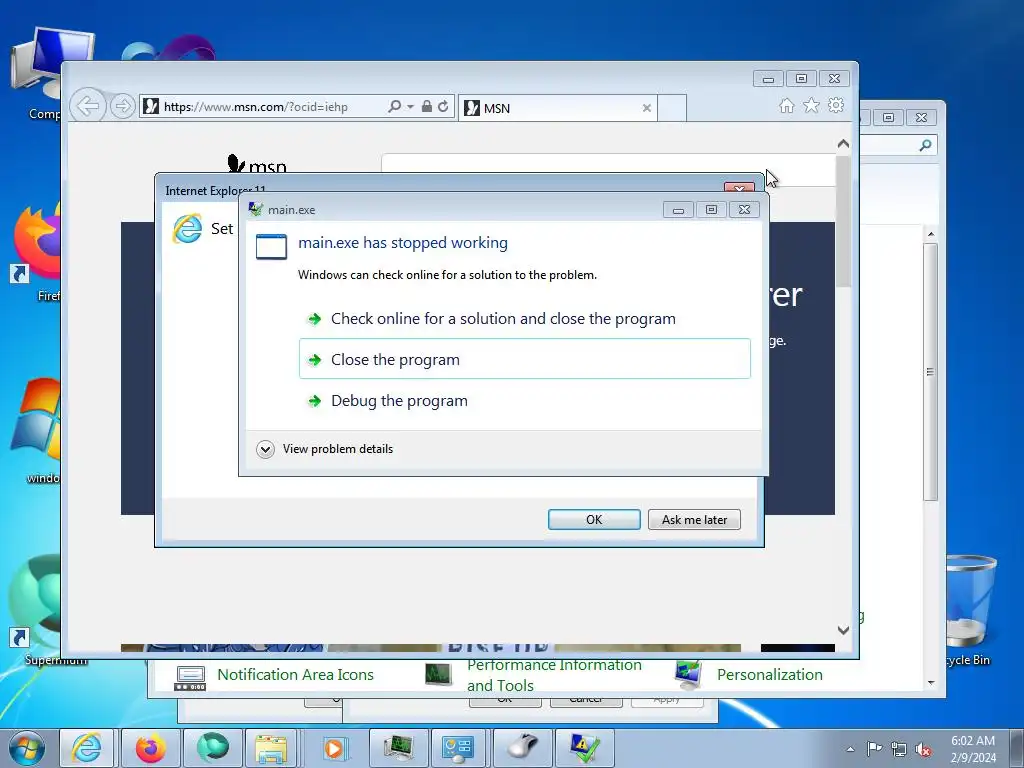1024x768 pixels.
Task: Refresh the MSN page
Action: click(x=443, y=106)
